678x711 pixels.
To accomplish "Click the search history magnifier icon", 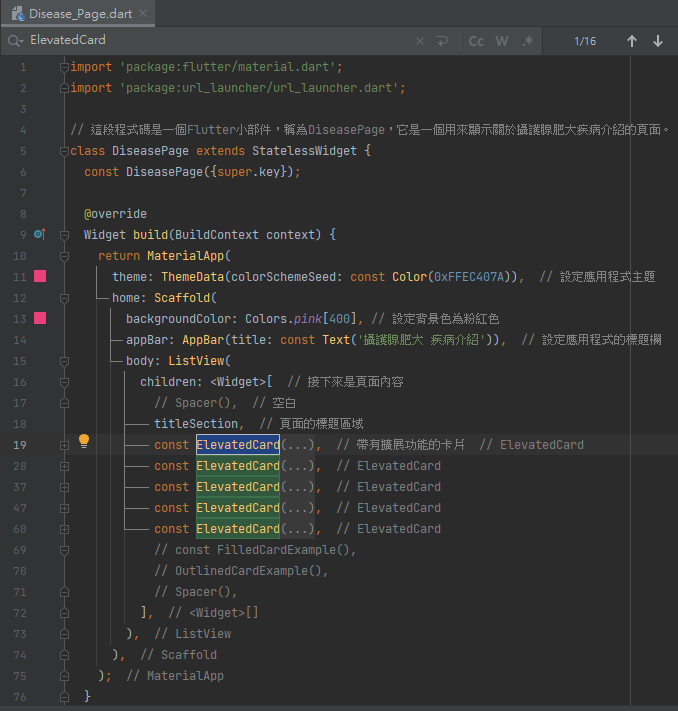I will pos(15,41).
